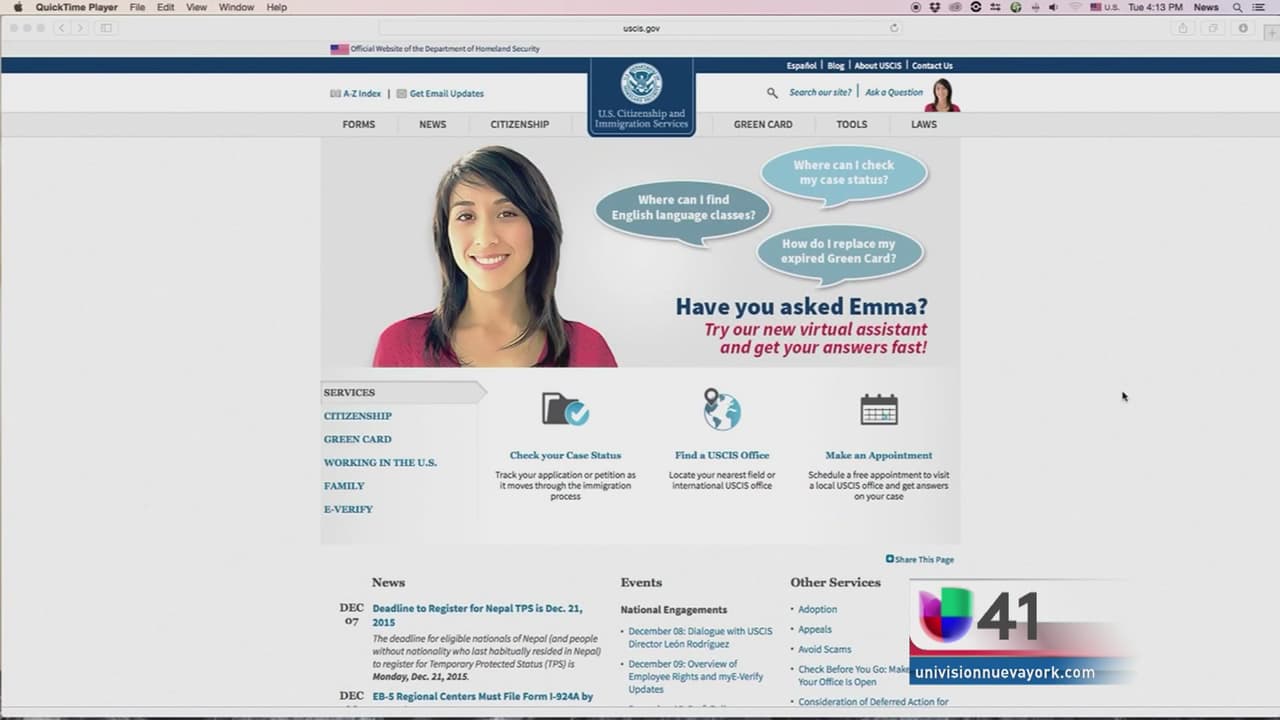Click the Check your Case Status folder icon
The height and width of the screenshot is (720, 1280).
point(565,409)
